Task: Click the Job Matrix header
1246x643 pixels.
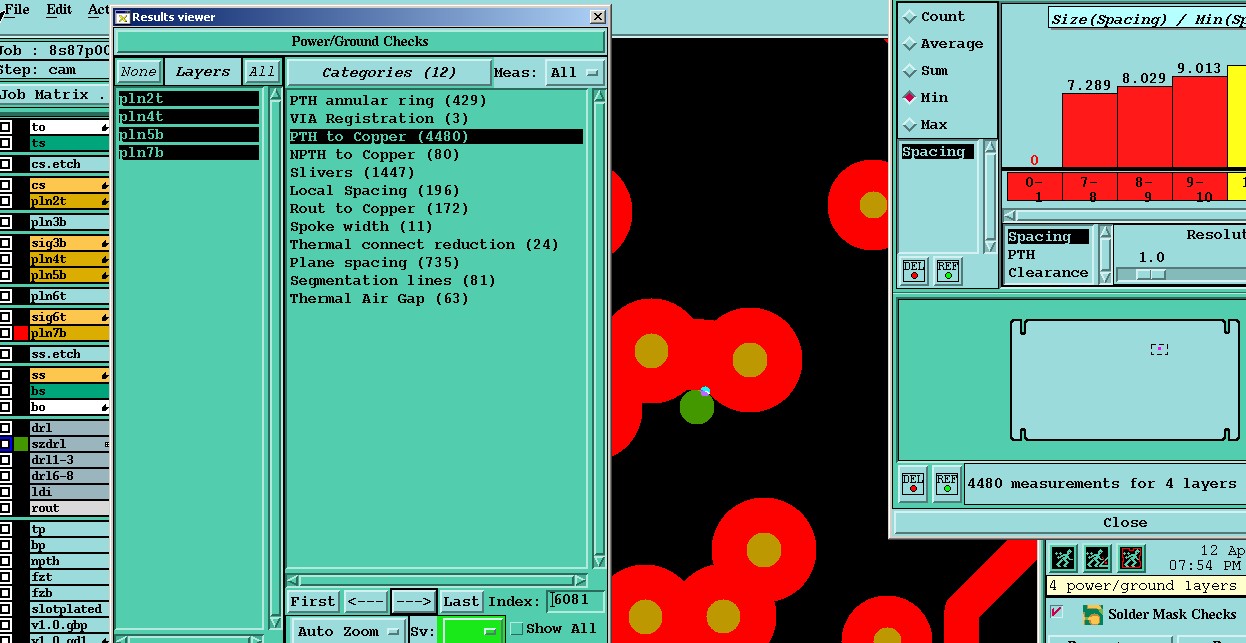Action: (54, 94)
